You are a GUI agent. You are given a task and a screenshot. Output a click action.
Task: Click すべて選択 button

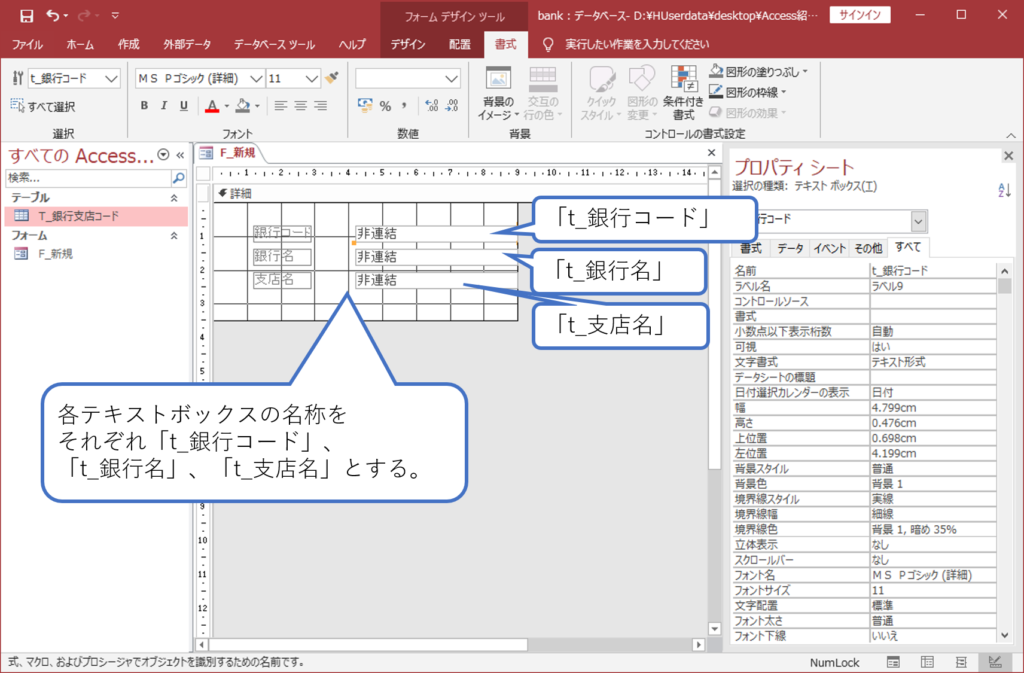43,106
